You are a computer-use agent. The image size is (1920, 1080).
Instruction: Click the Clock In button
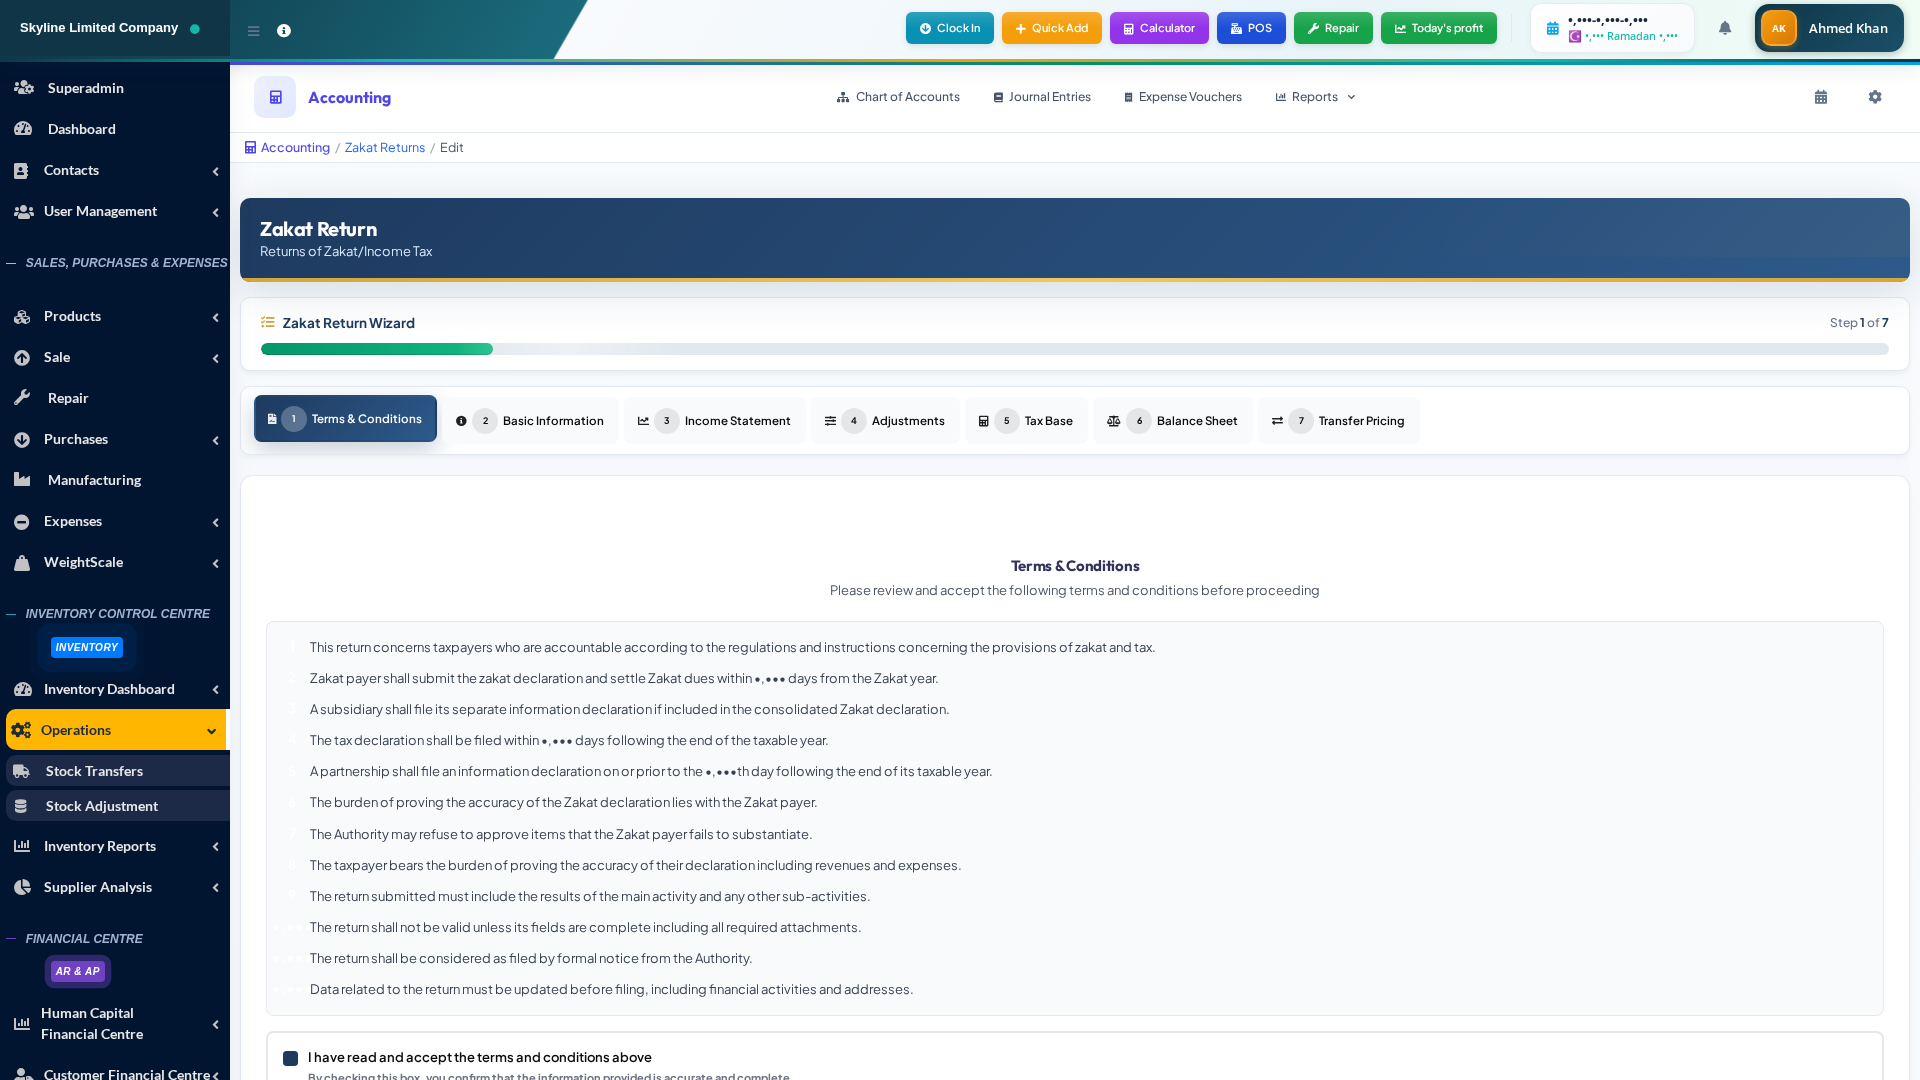point(949,28)
